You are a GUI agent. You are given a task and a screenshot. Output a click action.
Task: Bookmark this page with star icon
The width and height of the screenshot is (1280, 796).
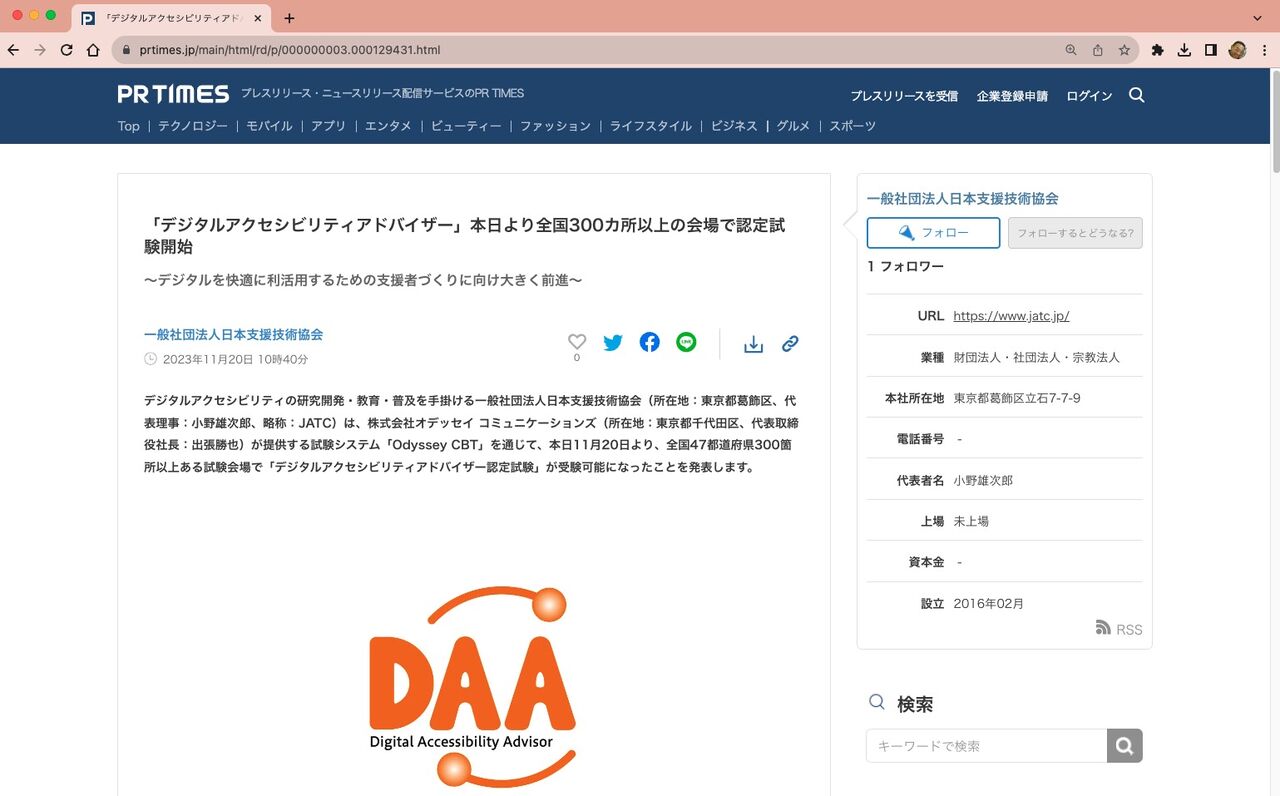pyautogui.click(x=1124, y=50)
